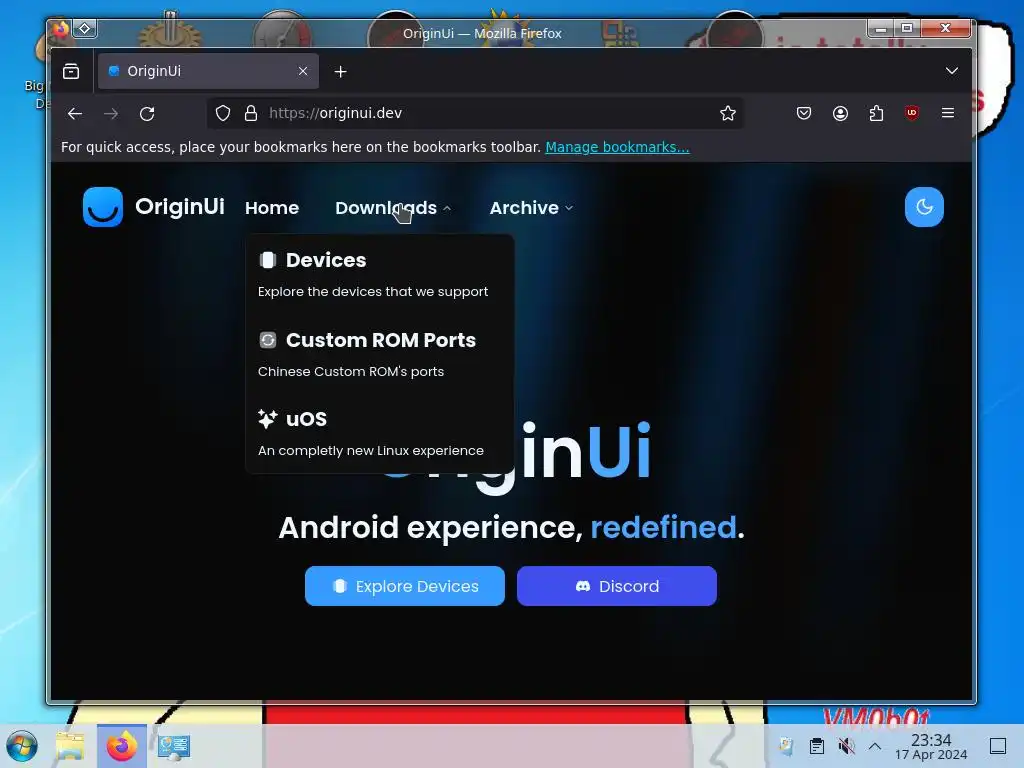Click "Explore the devices that we support" text
The height and width of the screenshot is (768, 1024).
click(x=373, y=291)
